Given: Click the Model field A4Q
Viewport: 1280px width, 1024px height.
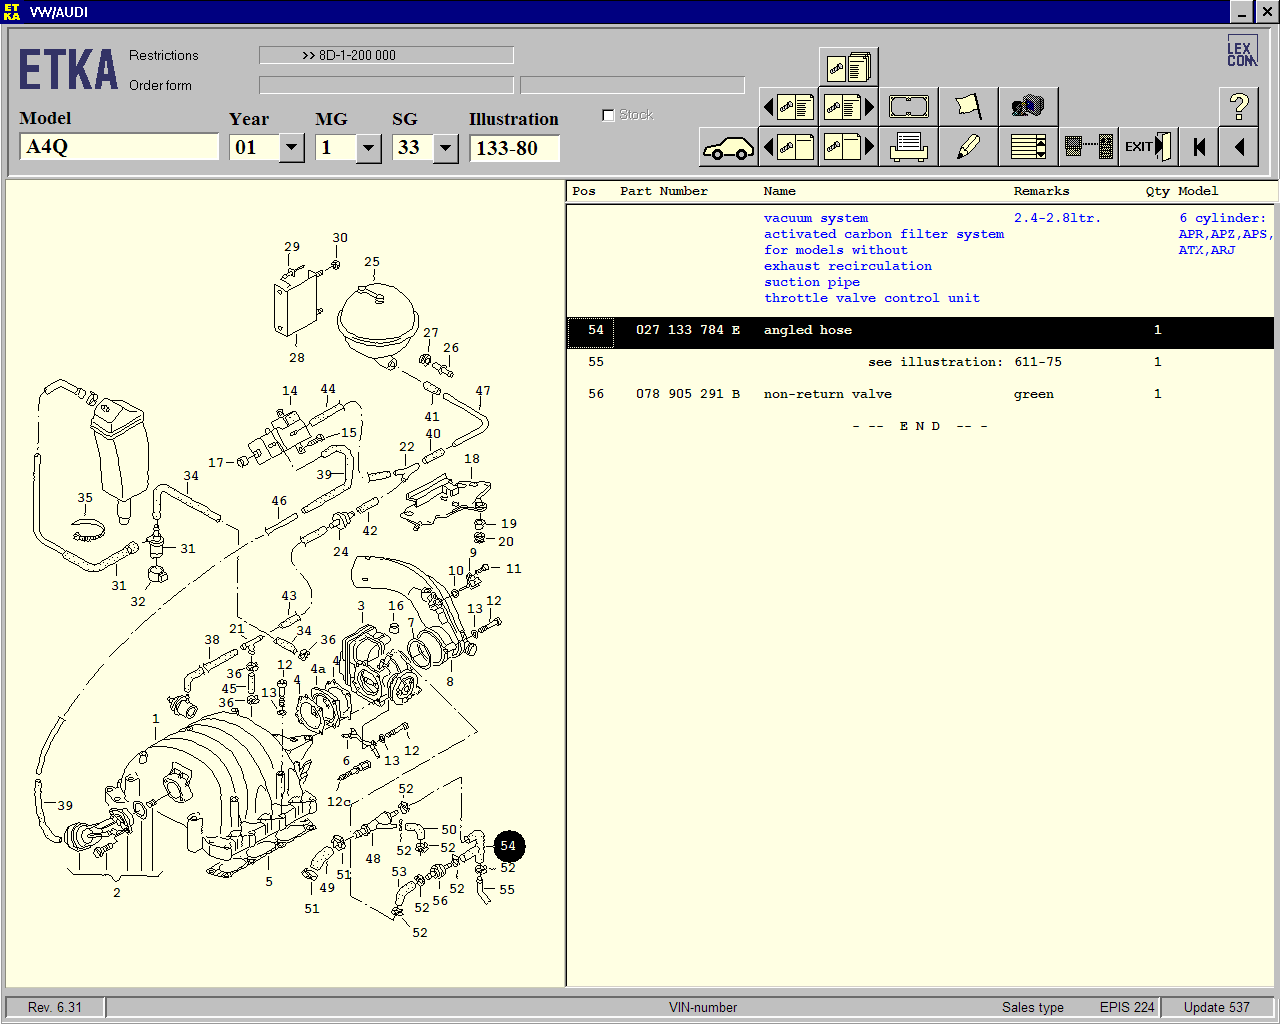Looking at the screenshot, I should 119,147.
